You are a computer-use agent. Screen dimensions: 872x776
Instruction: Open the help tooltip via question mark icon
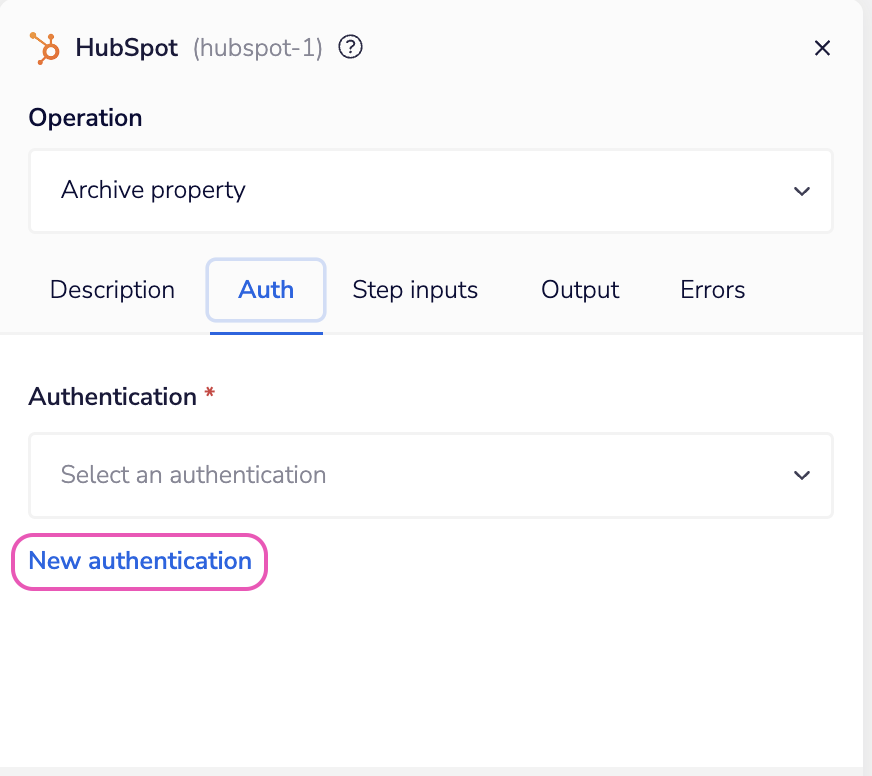pos(350,46)
